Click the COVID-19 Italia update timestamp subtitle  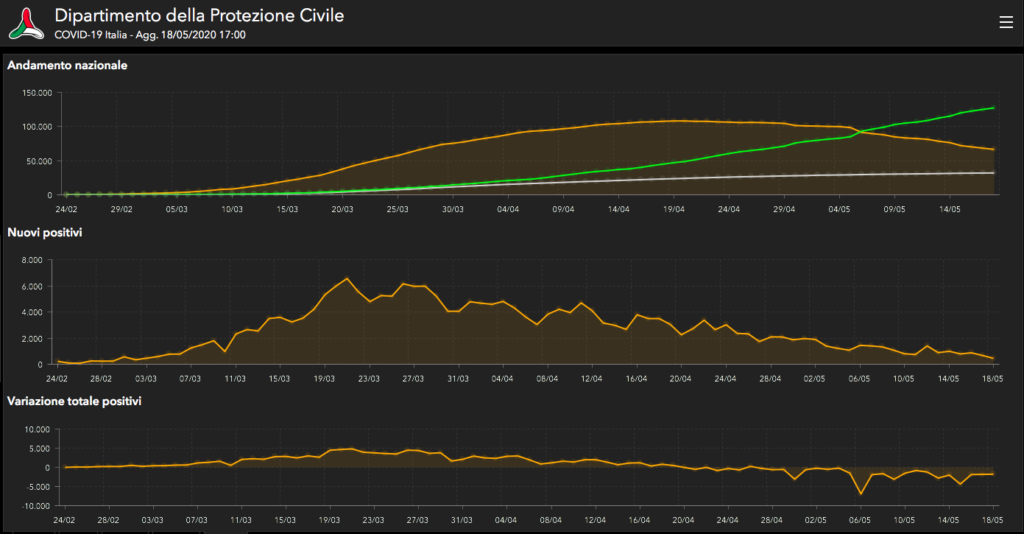click(x=150, y=35)
